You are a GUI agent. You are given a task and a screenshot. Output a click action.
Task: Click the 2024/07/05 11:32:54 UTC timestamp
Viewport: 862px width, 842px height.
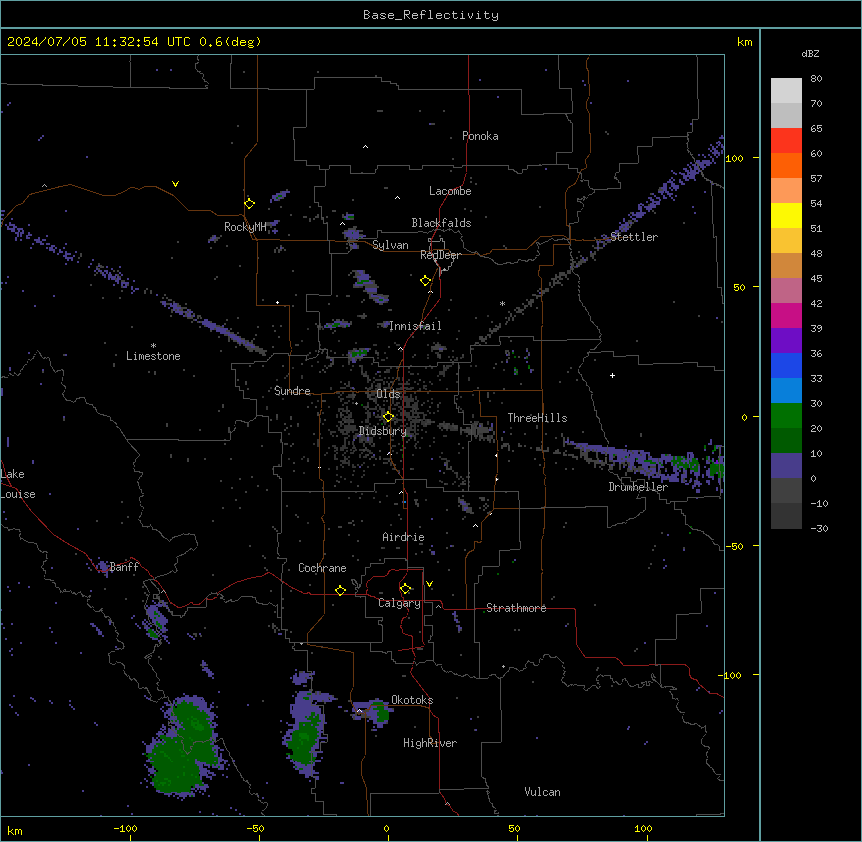(99, 42)
